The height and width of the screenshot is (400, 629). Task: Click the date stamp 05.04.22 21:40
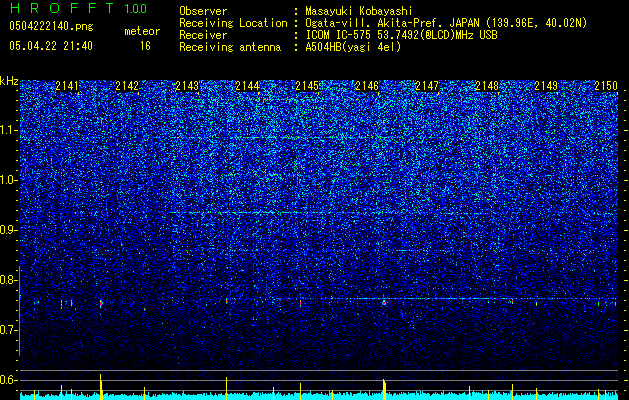click(x=51, y=46)
